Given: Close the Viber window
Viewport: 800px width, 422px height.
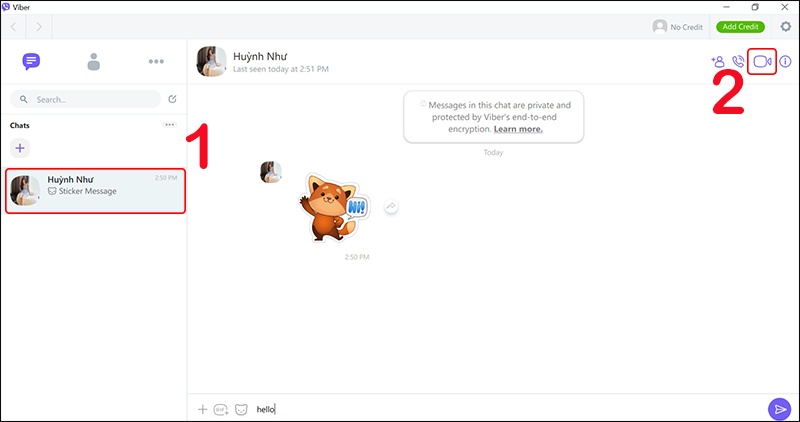Looking at the screenshot, I should [785, 7].
